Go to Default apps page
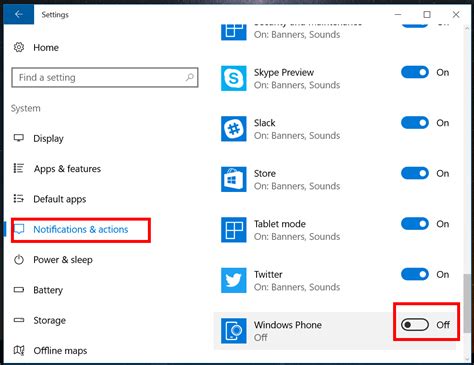474x365 pixels. point(60,199)
